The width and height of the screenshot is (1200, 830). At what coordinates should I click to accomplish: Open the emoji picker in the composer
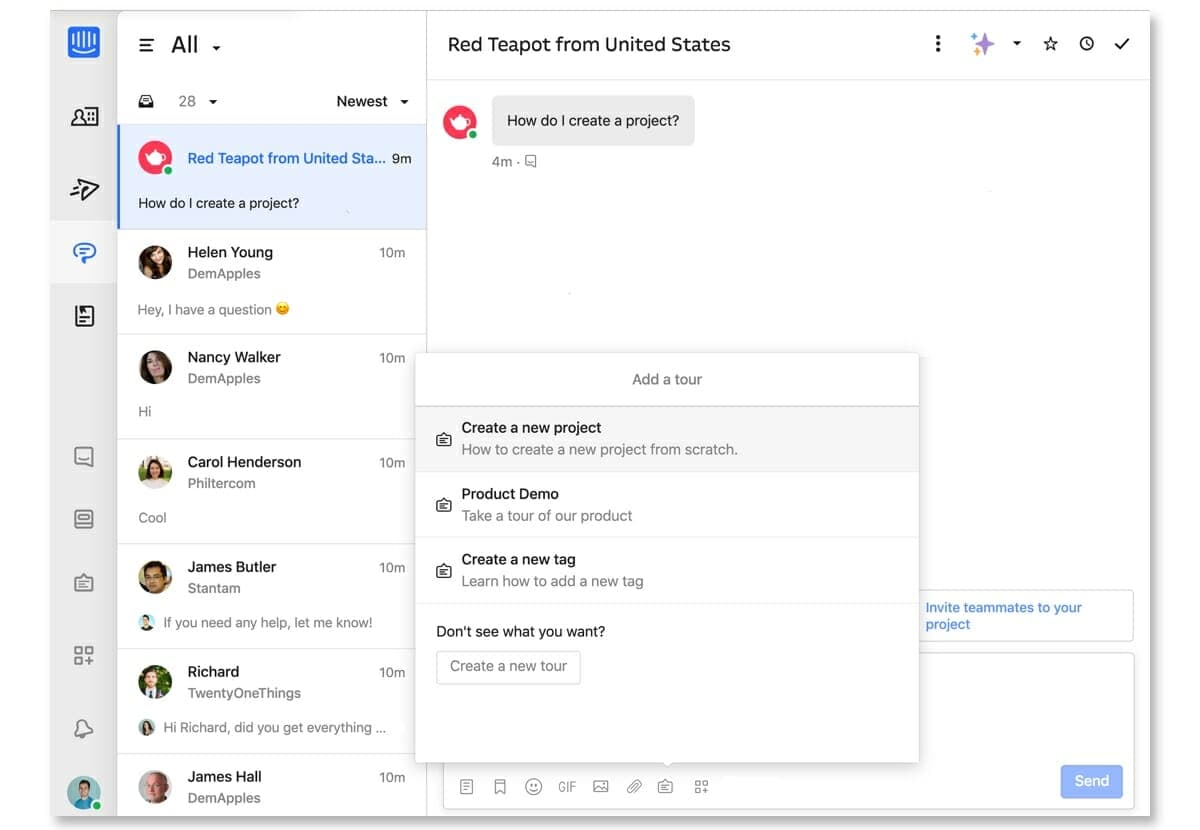(x=534, y=787)
